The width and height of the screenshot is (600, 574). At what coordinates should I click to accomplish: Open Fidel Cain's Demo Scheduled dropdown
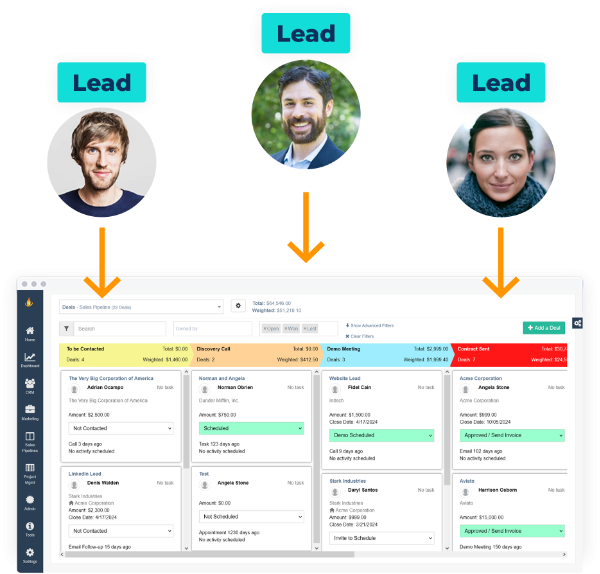pyautogui.click(x=380, y=436)
